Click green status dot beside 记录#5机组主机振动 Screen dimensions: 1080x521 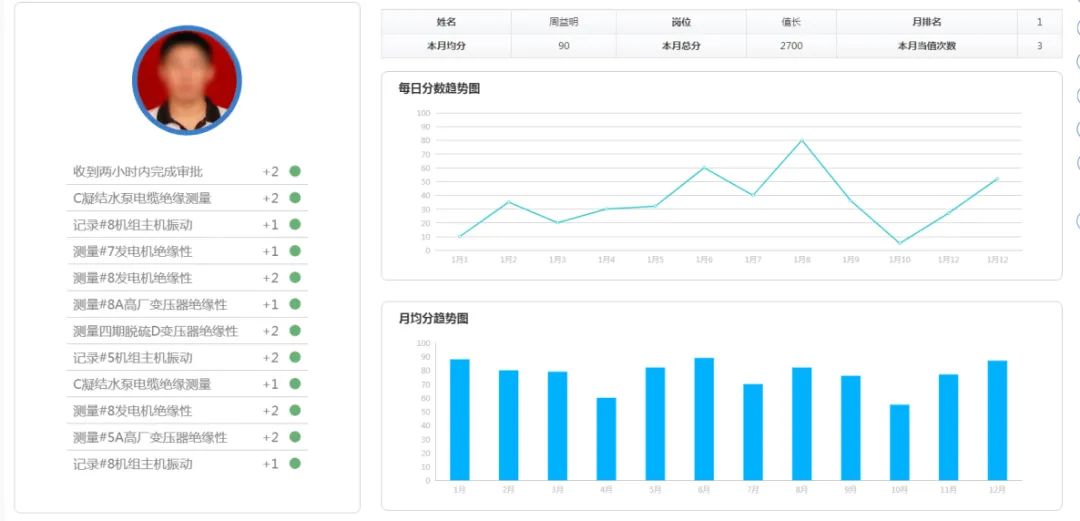tap(295, 357)
